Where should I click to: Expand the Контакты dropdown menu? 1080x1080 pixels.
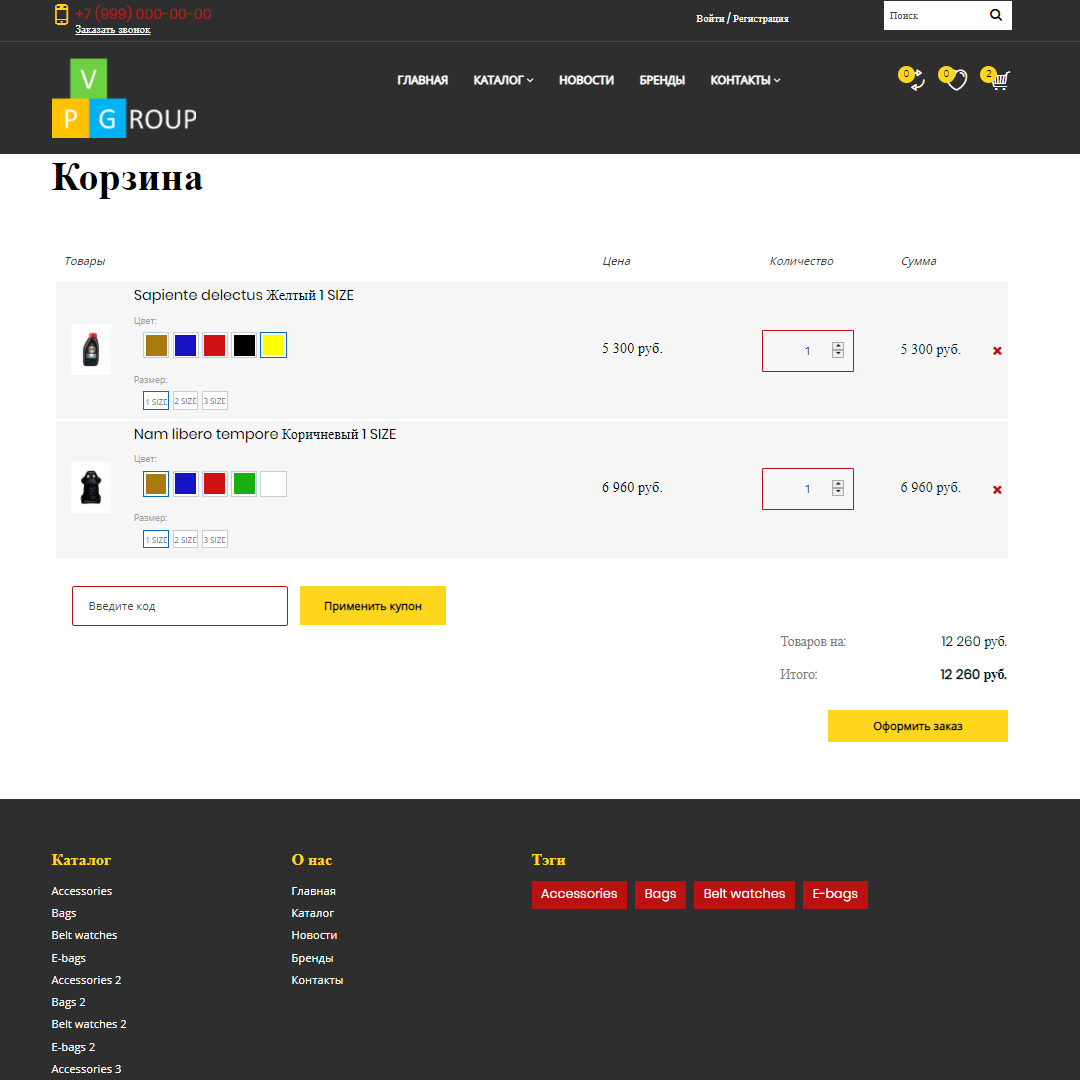[745, 80]
